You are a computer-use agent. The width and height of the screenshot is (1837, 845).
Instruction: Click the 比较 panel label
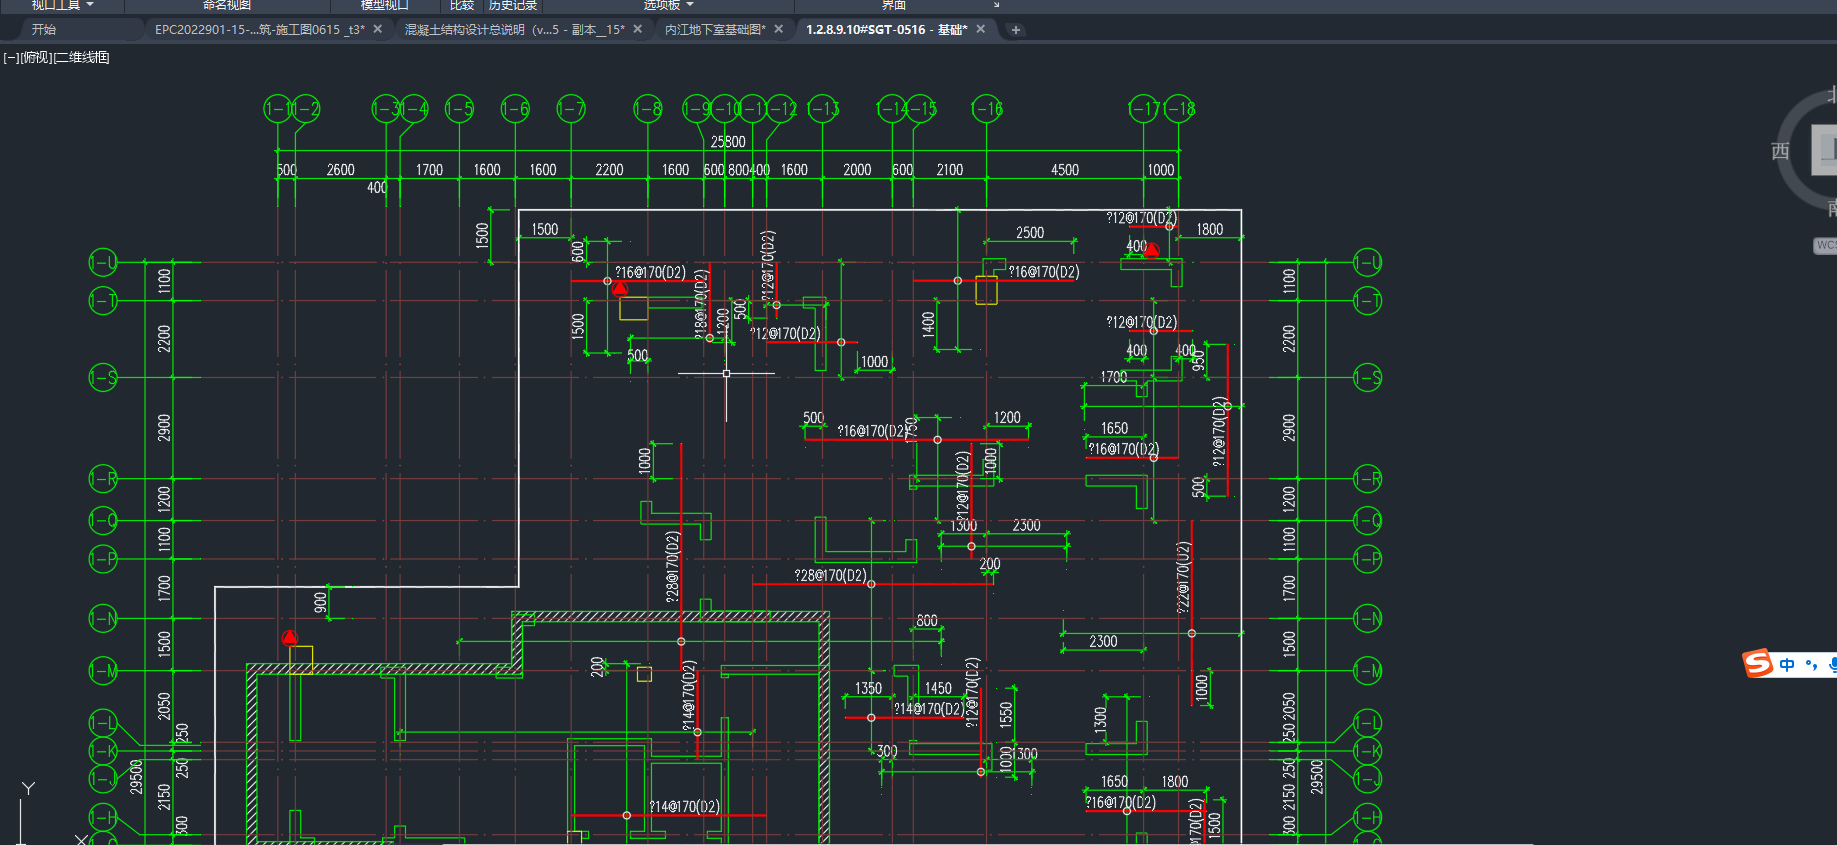[462, 5]
